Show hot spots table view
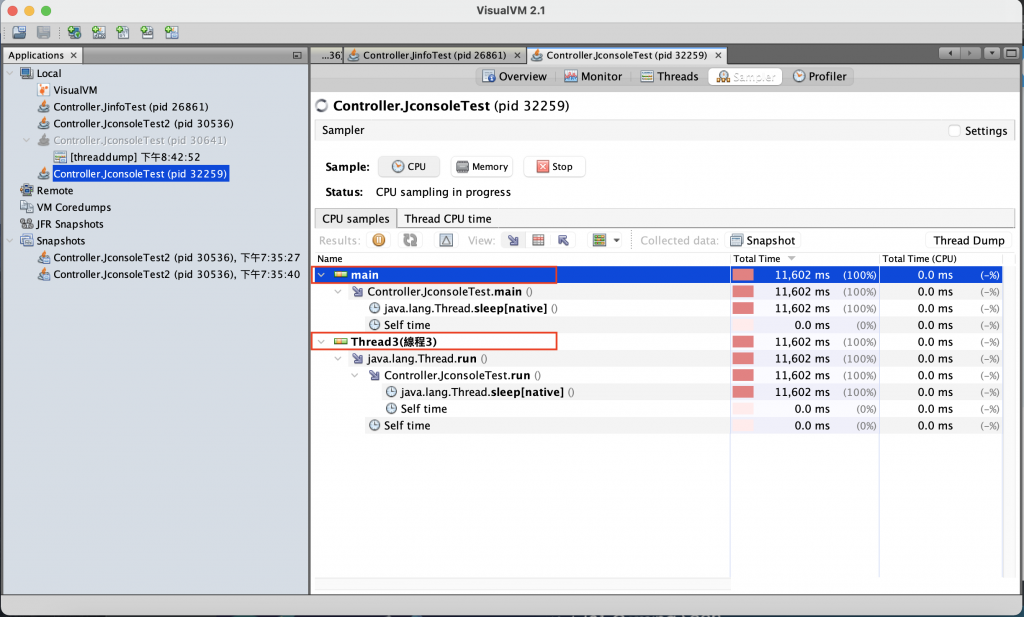1024x617 pixels. click(x=538, y=240)
